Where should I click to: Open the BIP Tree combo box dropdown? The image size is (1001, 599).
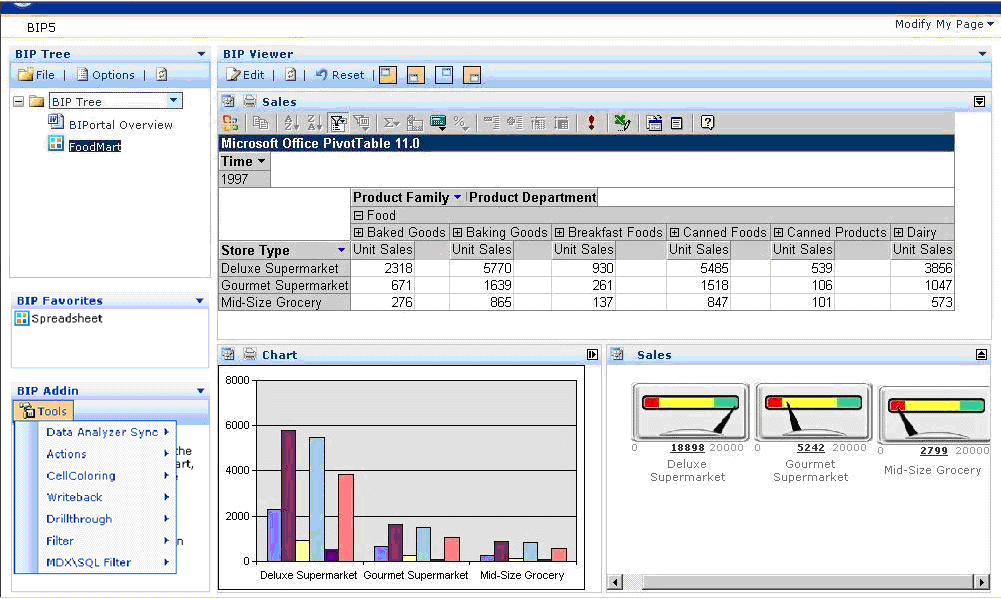pos(174,101)
